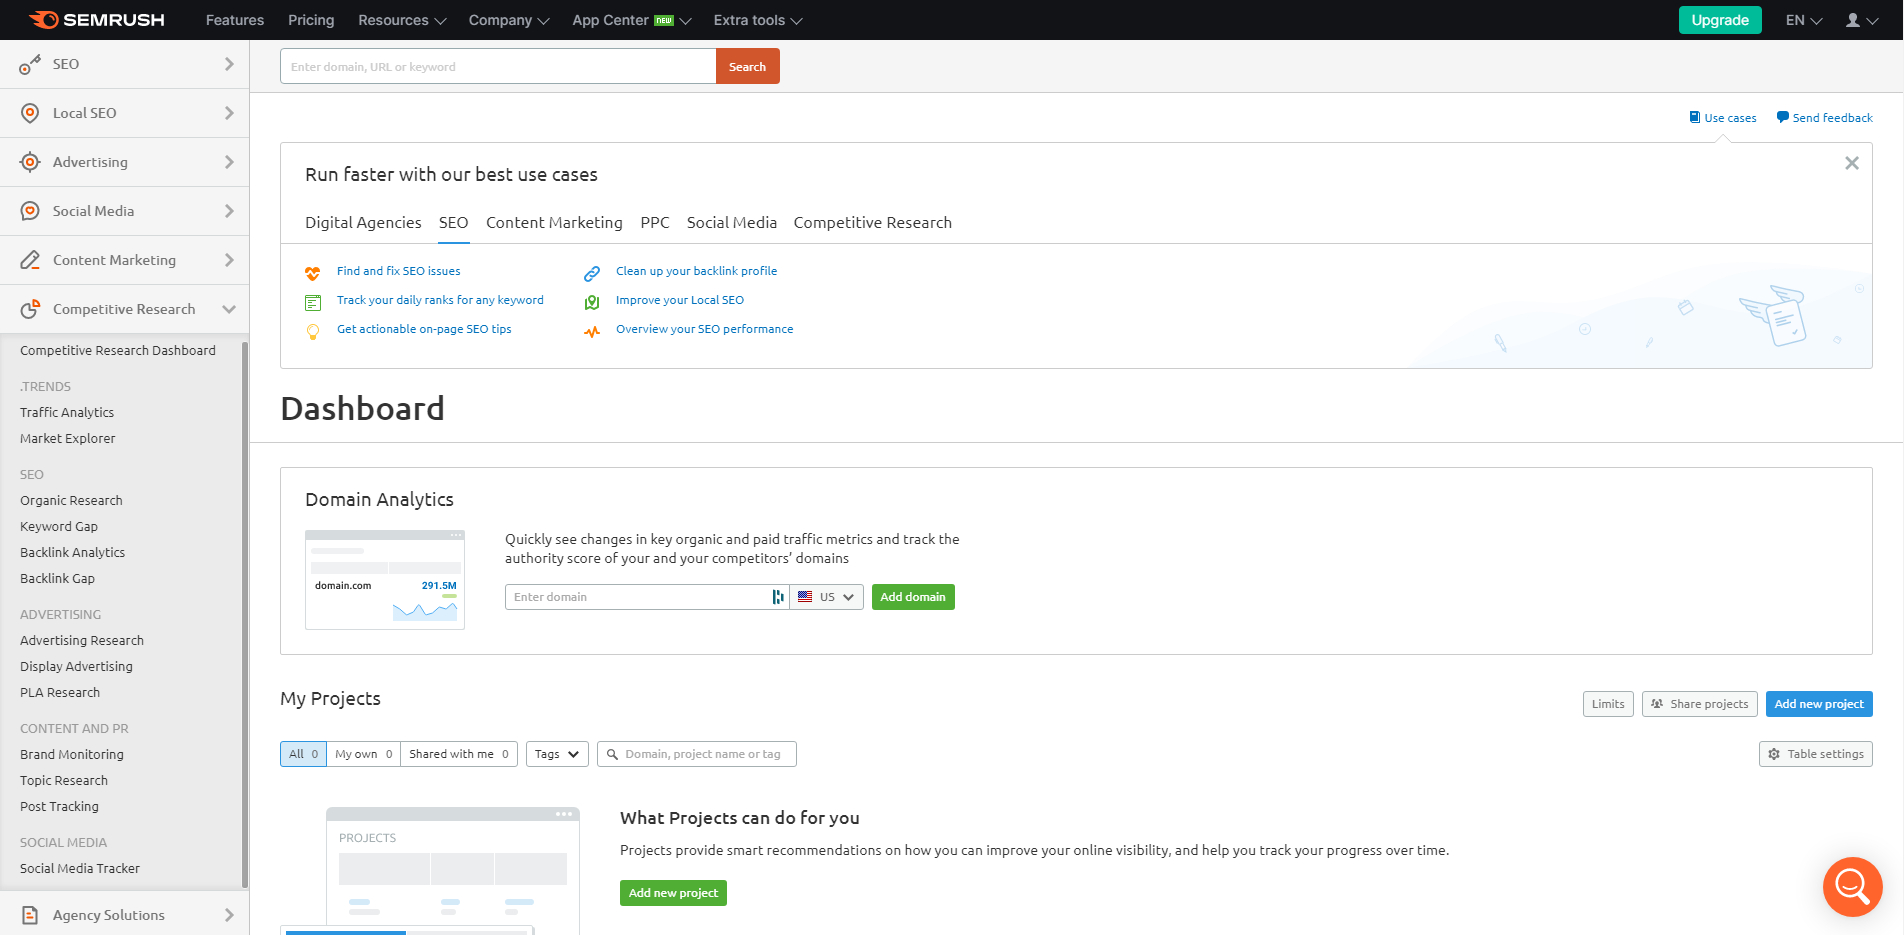The width and height of the screenshot is (1904, 935).
Task: Click the Agency Solutions document icon
Action: [x=30, y=915]
